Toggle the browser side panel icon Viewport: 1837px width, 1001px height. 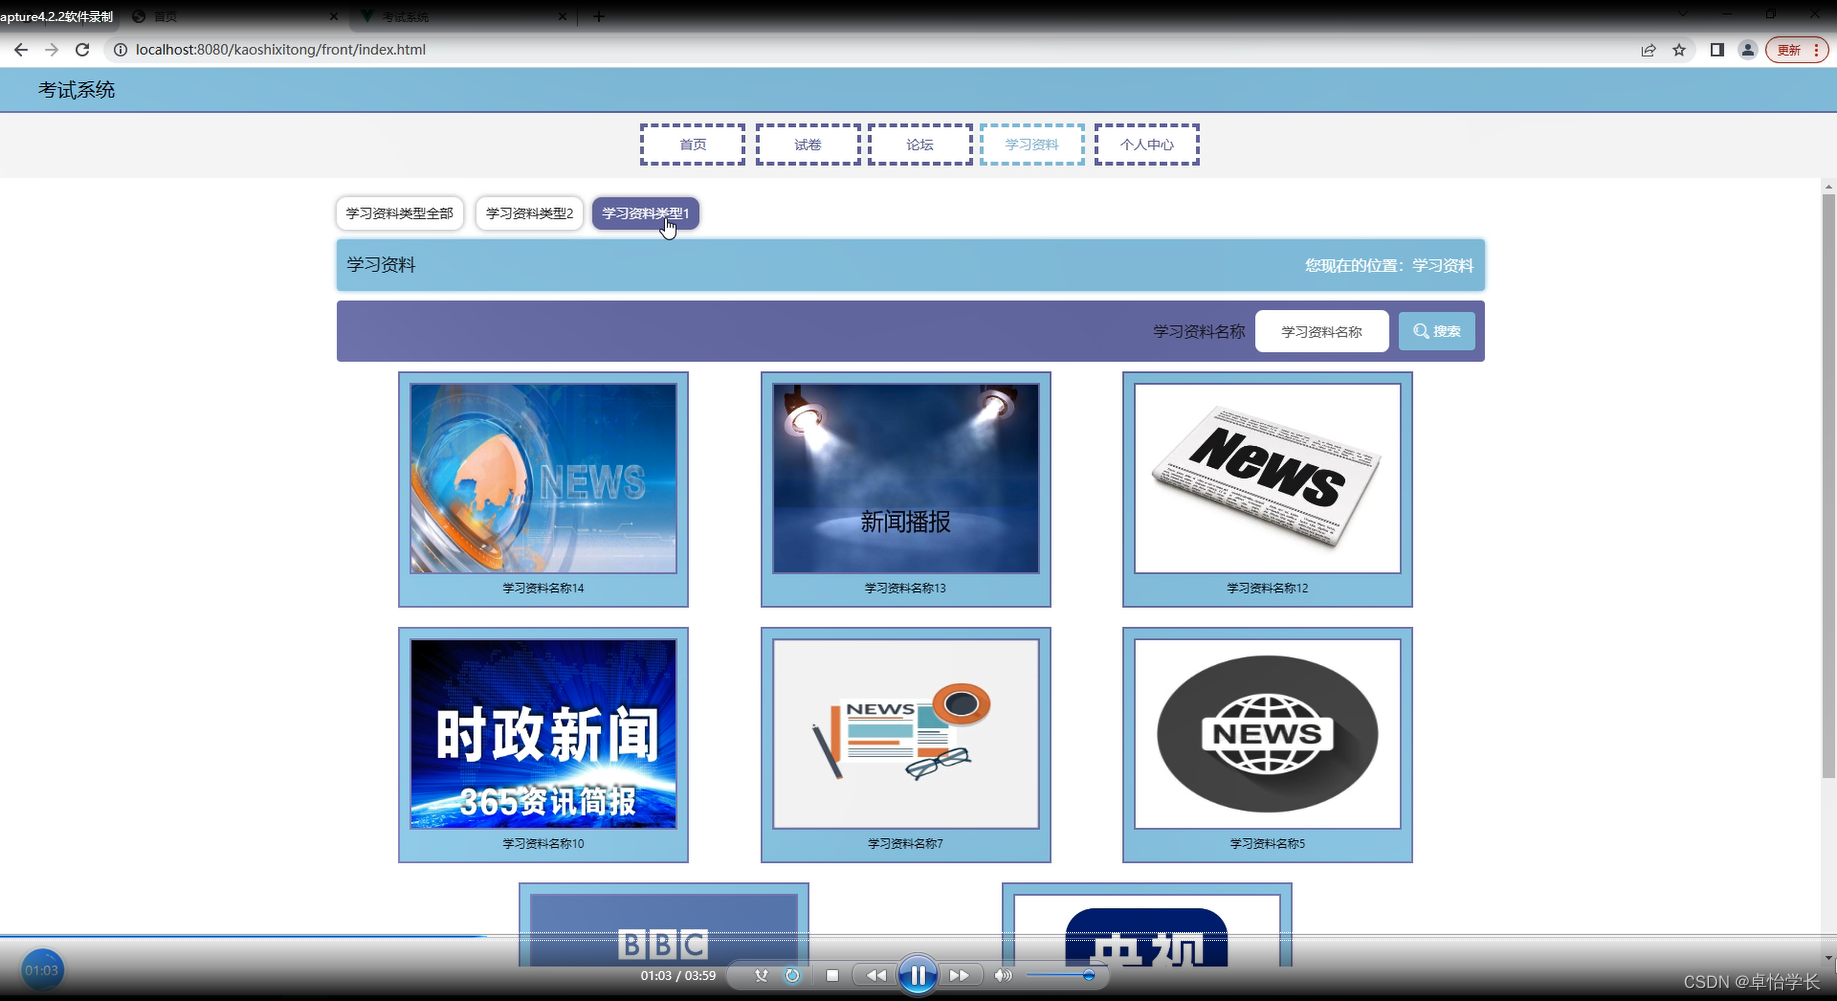point(1717,50)
